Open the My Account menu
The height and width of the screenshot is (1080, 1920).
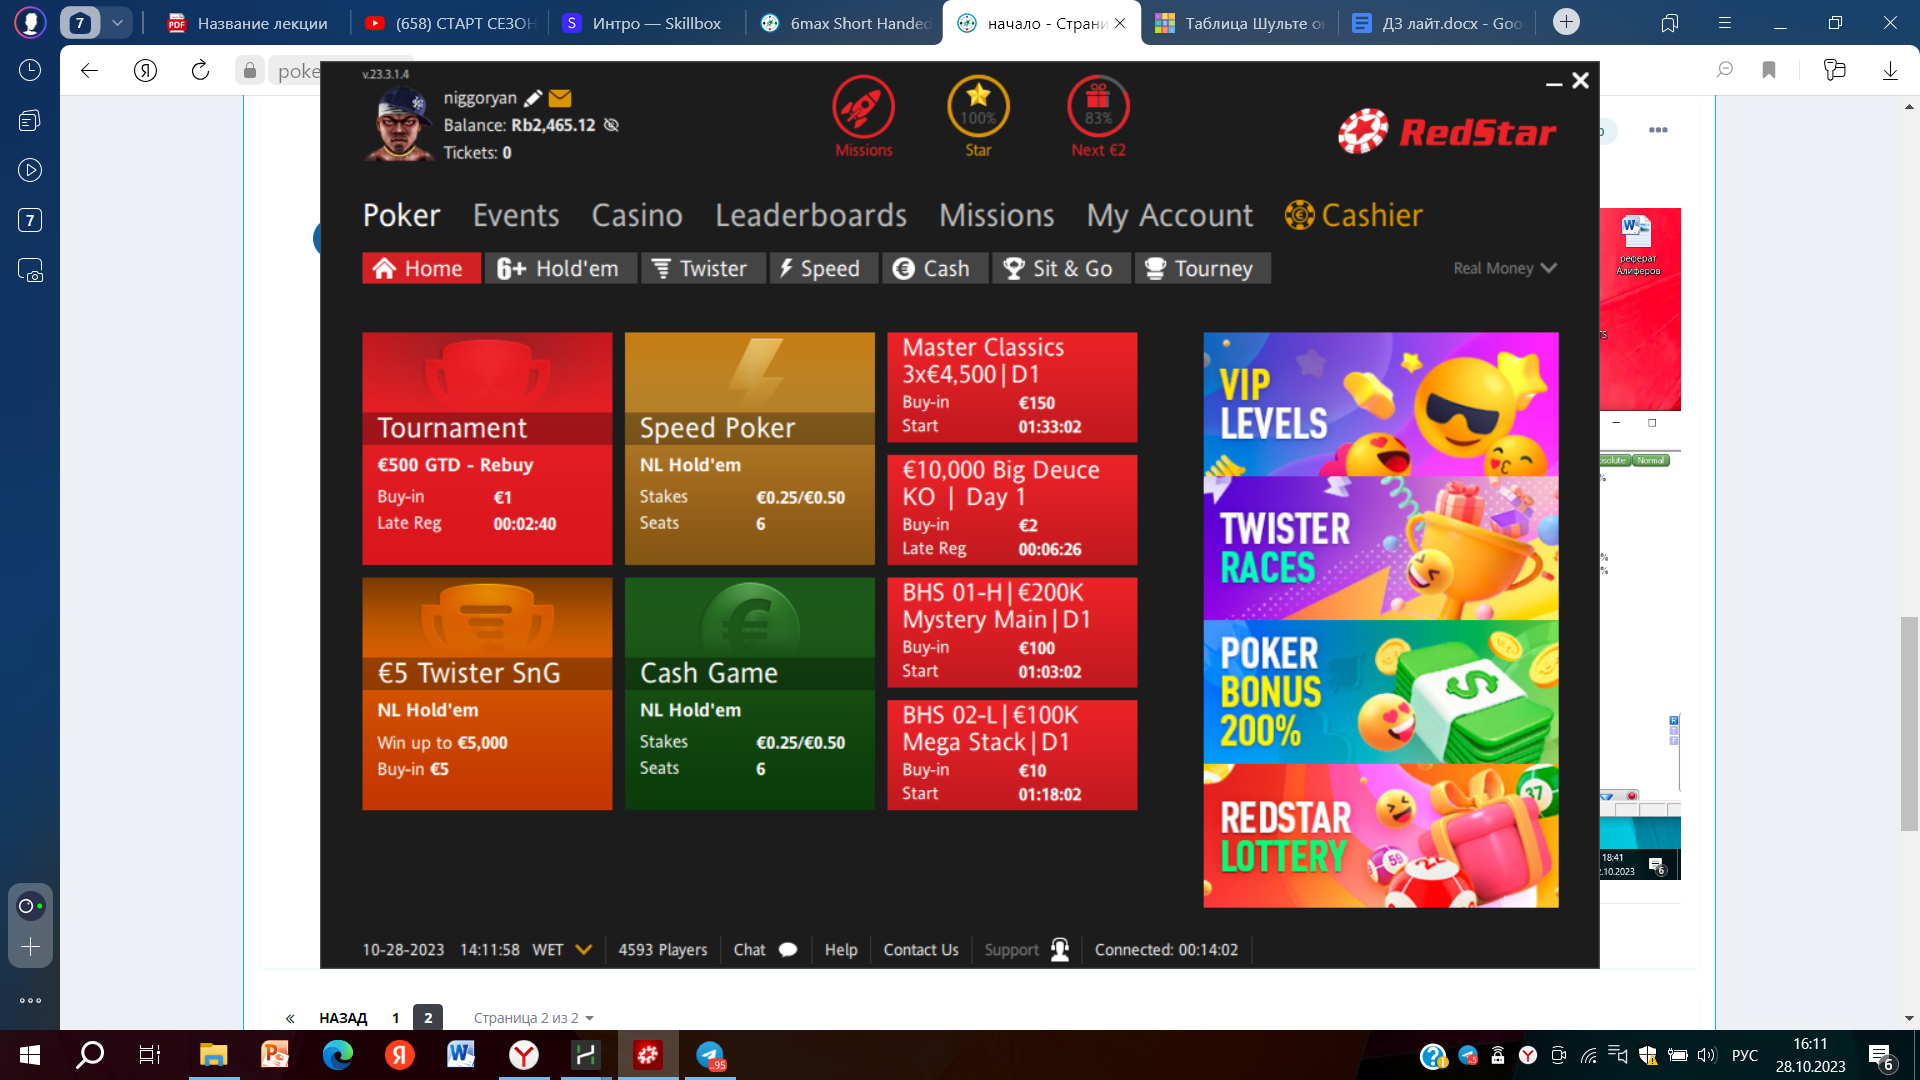pos(1169,215)
